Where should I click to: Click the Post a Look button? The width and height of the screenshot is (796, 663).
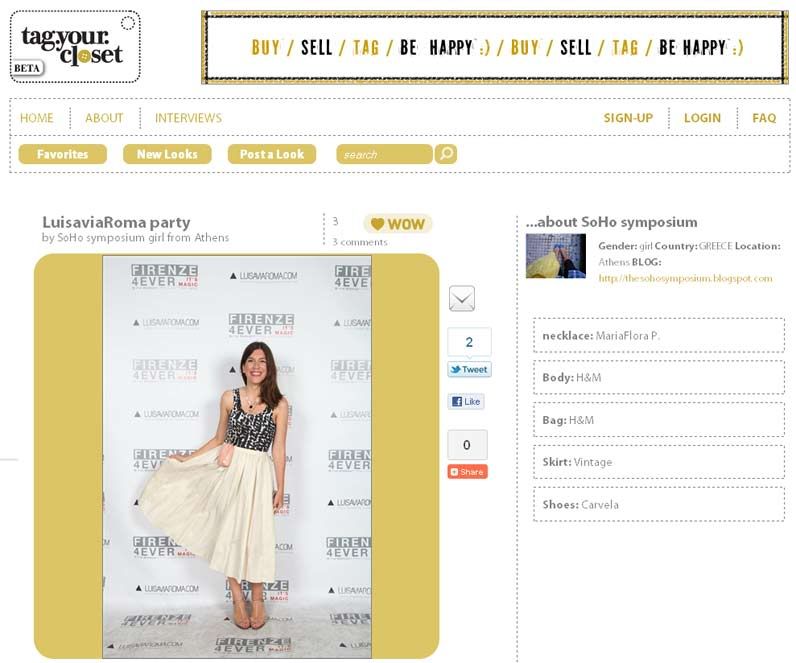coord(272,154)
